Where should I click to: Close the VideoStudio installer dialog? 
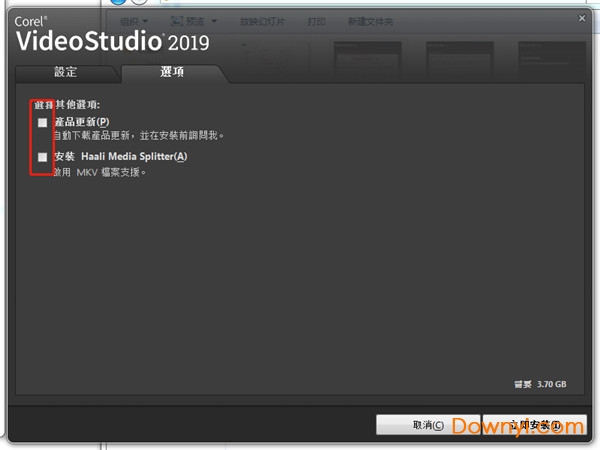583,18
